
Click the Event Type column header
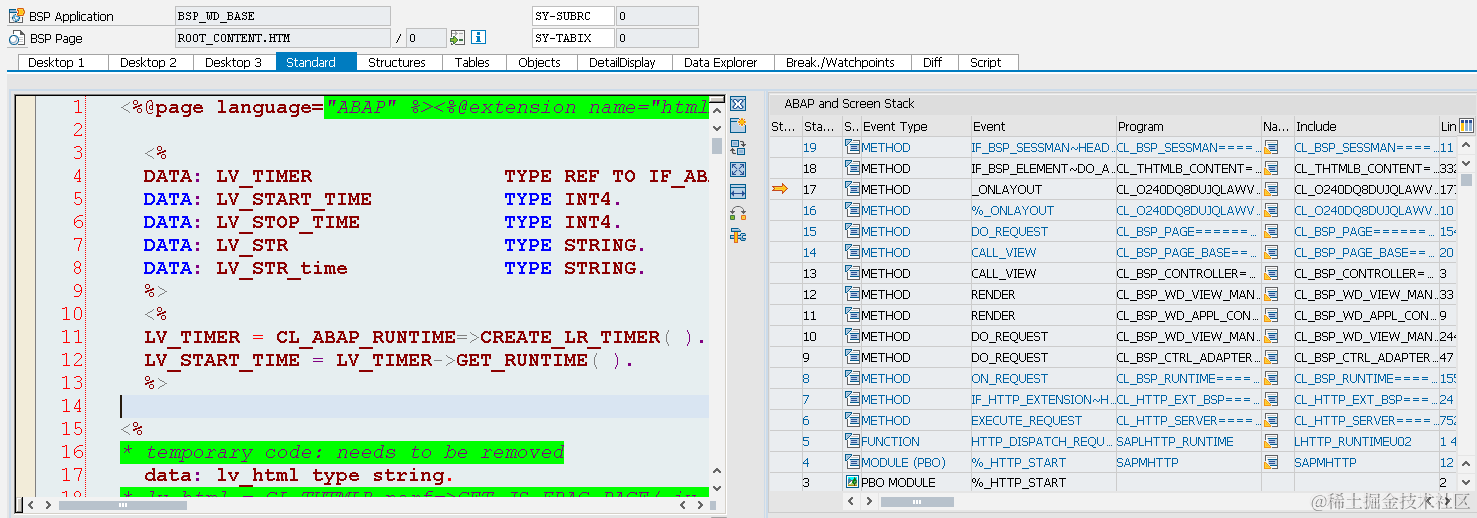(x=914, y=126)
